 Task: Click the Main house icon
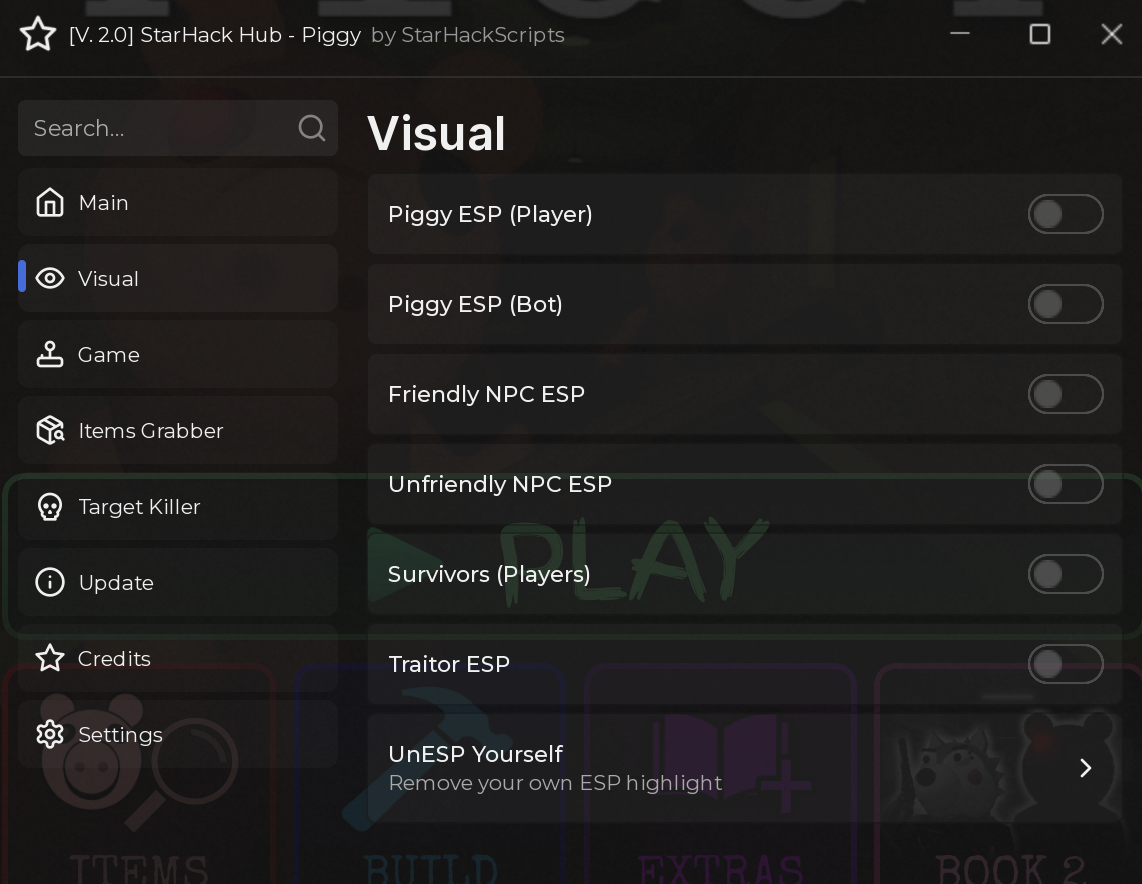50,202
